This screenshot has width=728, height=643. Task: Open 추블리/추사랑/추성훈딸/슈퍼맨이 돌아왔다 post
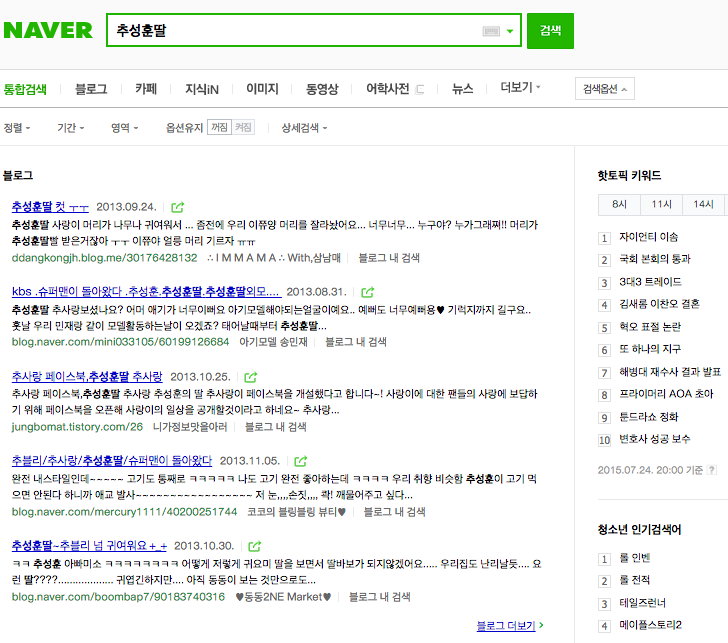[x=112, y=461]
